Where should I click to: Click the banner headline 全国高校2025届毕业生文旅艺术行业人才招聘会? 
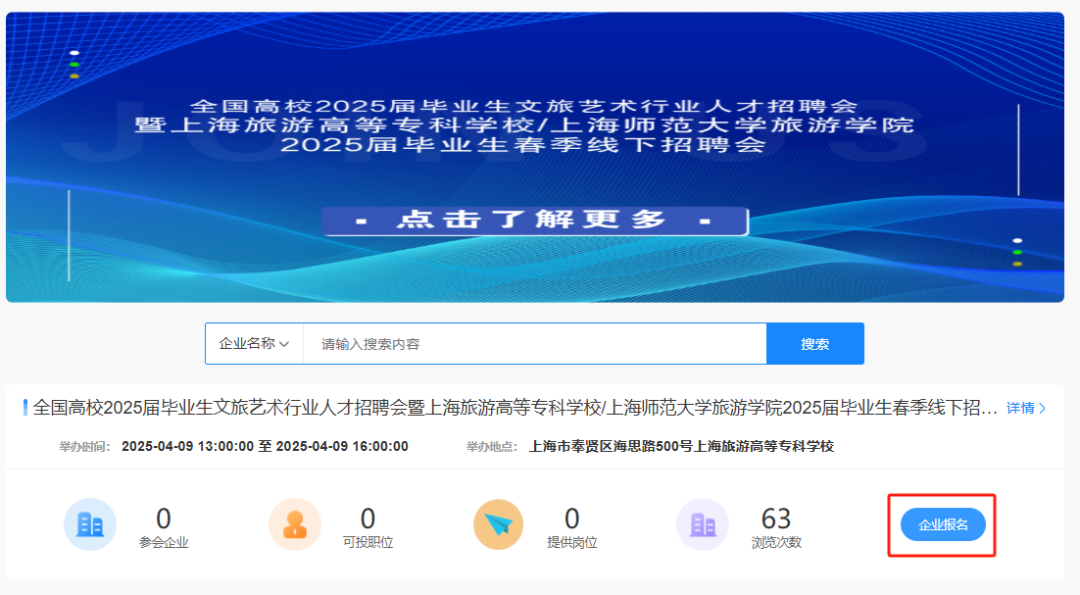523,106
